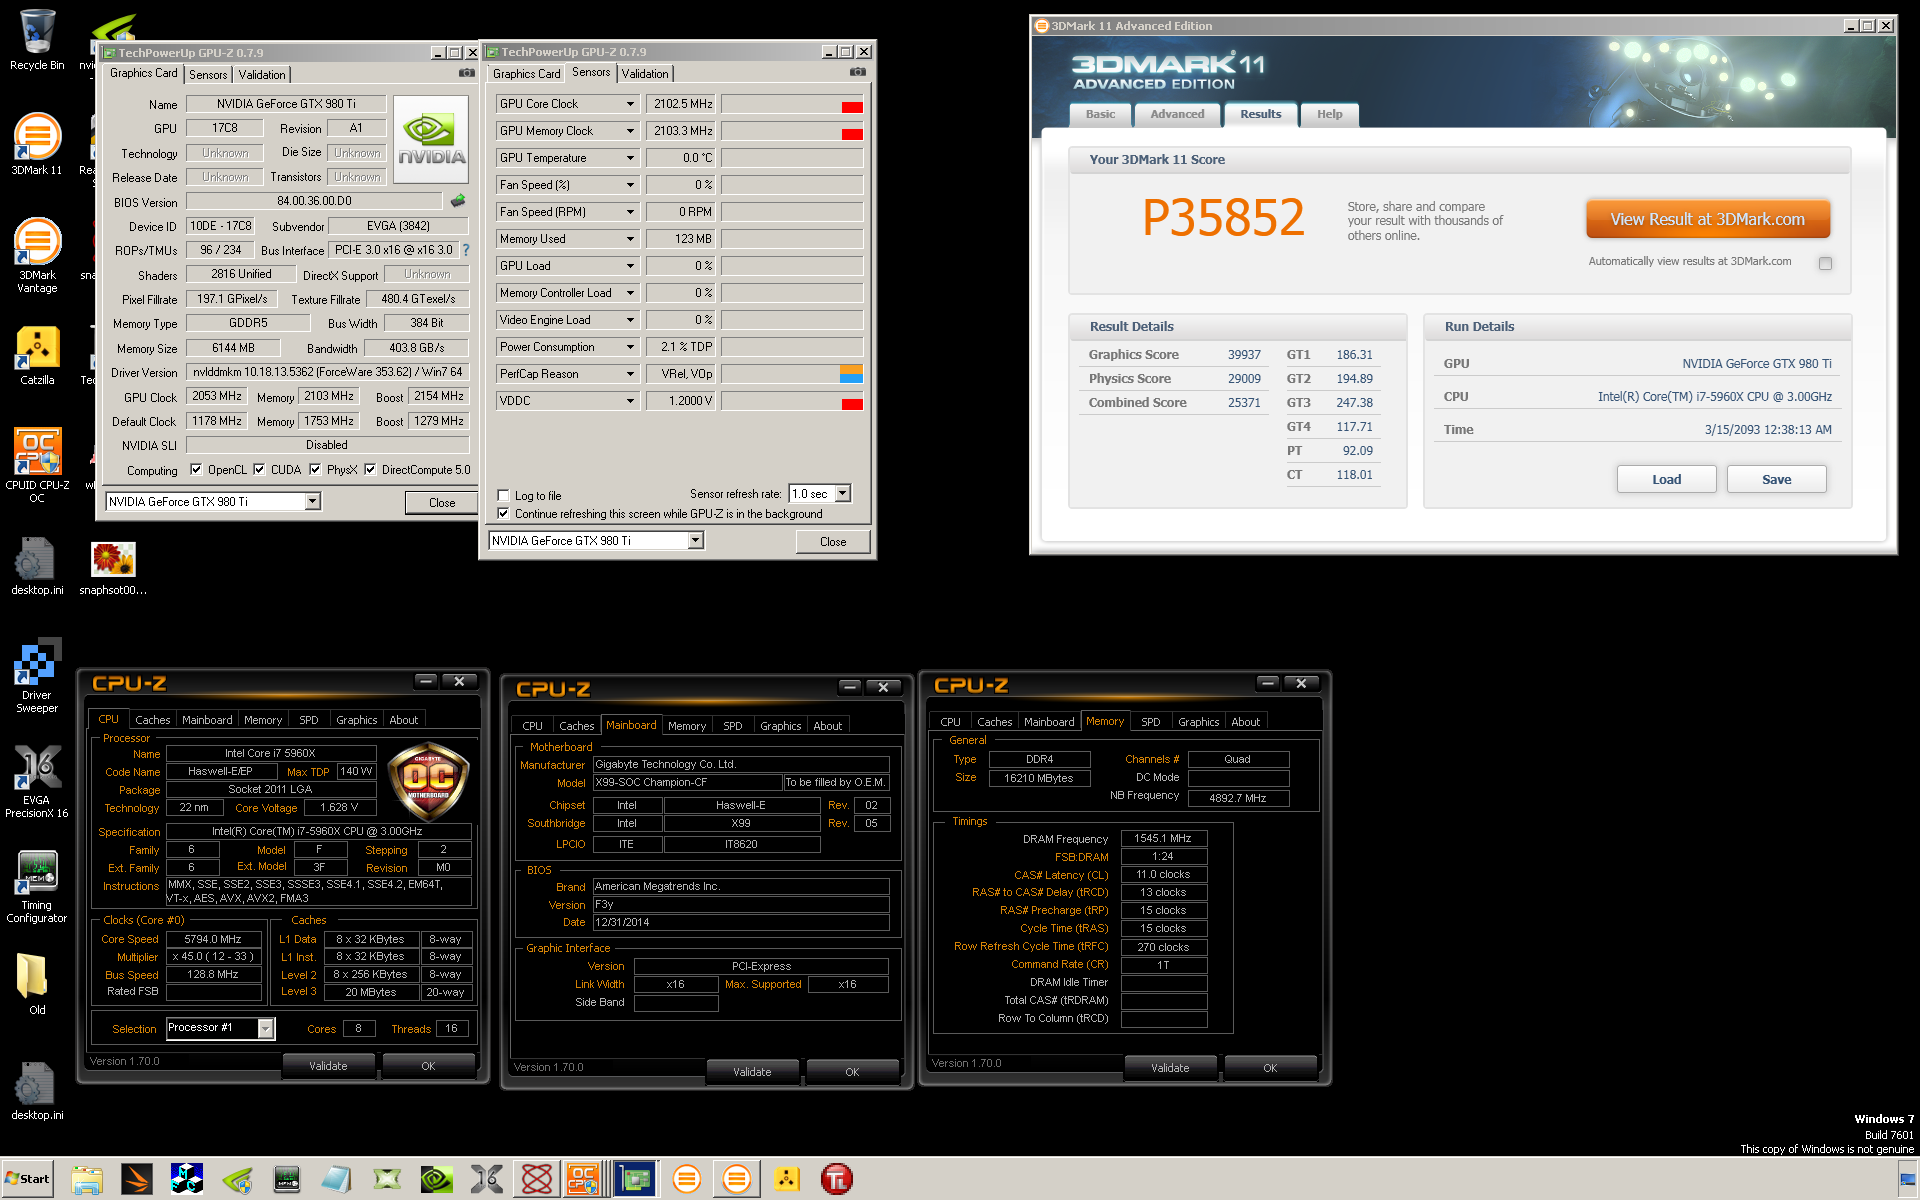Click OK in the CPU-Z Memory window
Viewport: 1920px width, 1200px height.
tap(1270, 1067)
